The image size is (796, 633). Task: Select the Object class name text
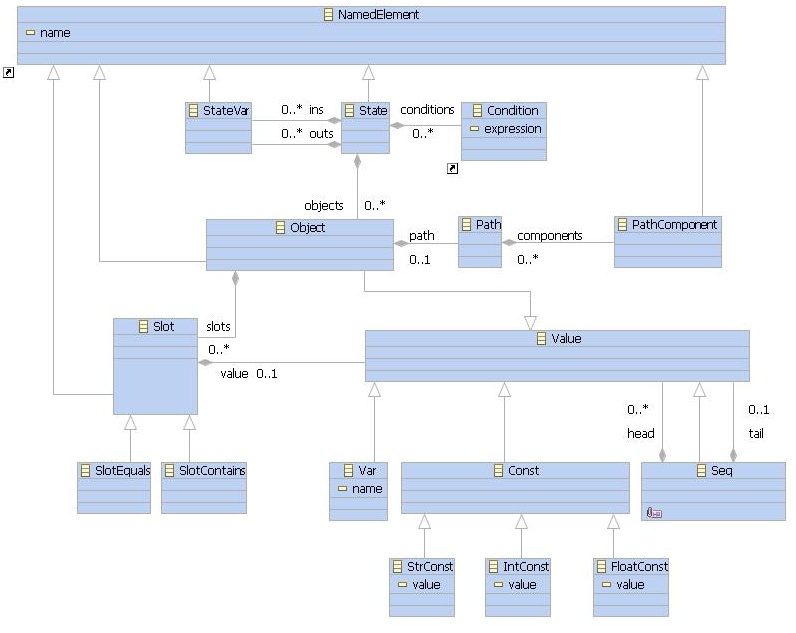point(307,228)
